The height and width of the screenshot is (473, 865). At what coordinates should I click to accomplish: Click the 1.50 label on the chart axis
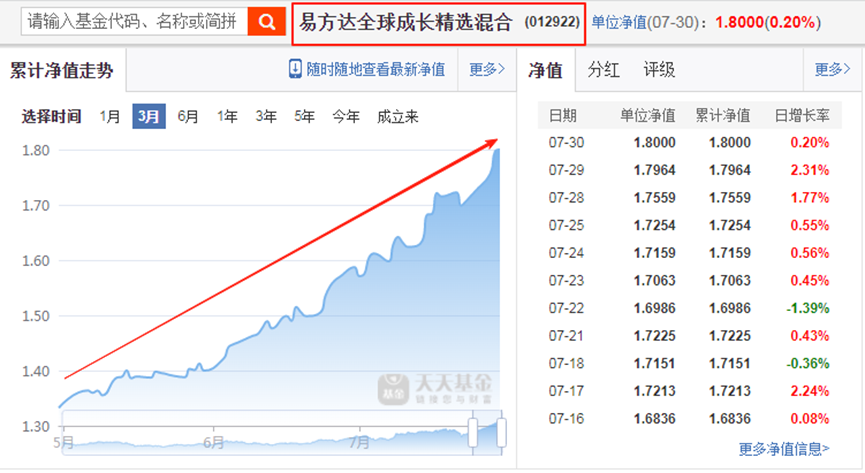35,316
